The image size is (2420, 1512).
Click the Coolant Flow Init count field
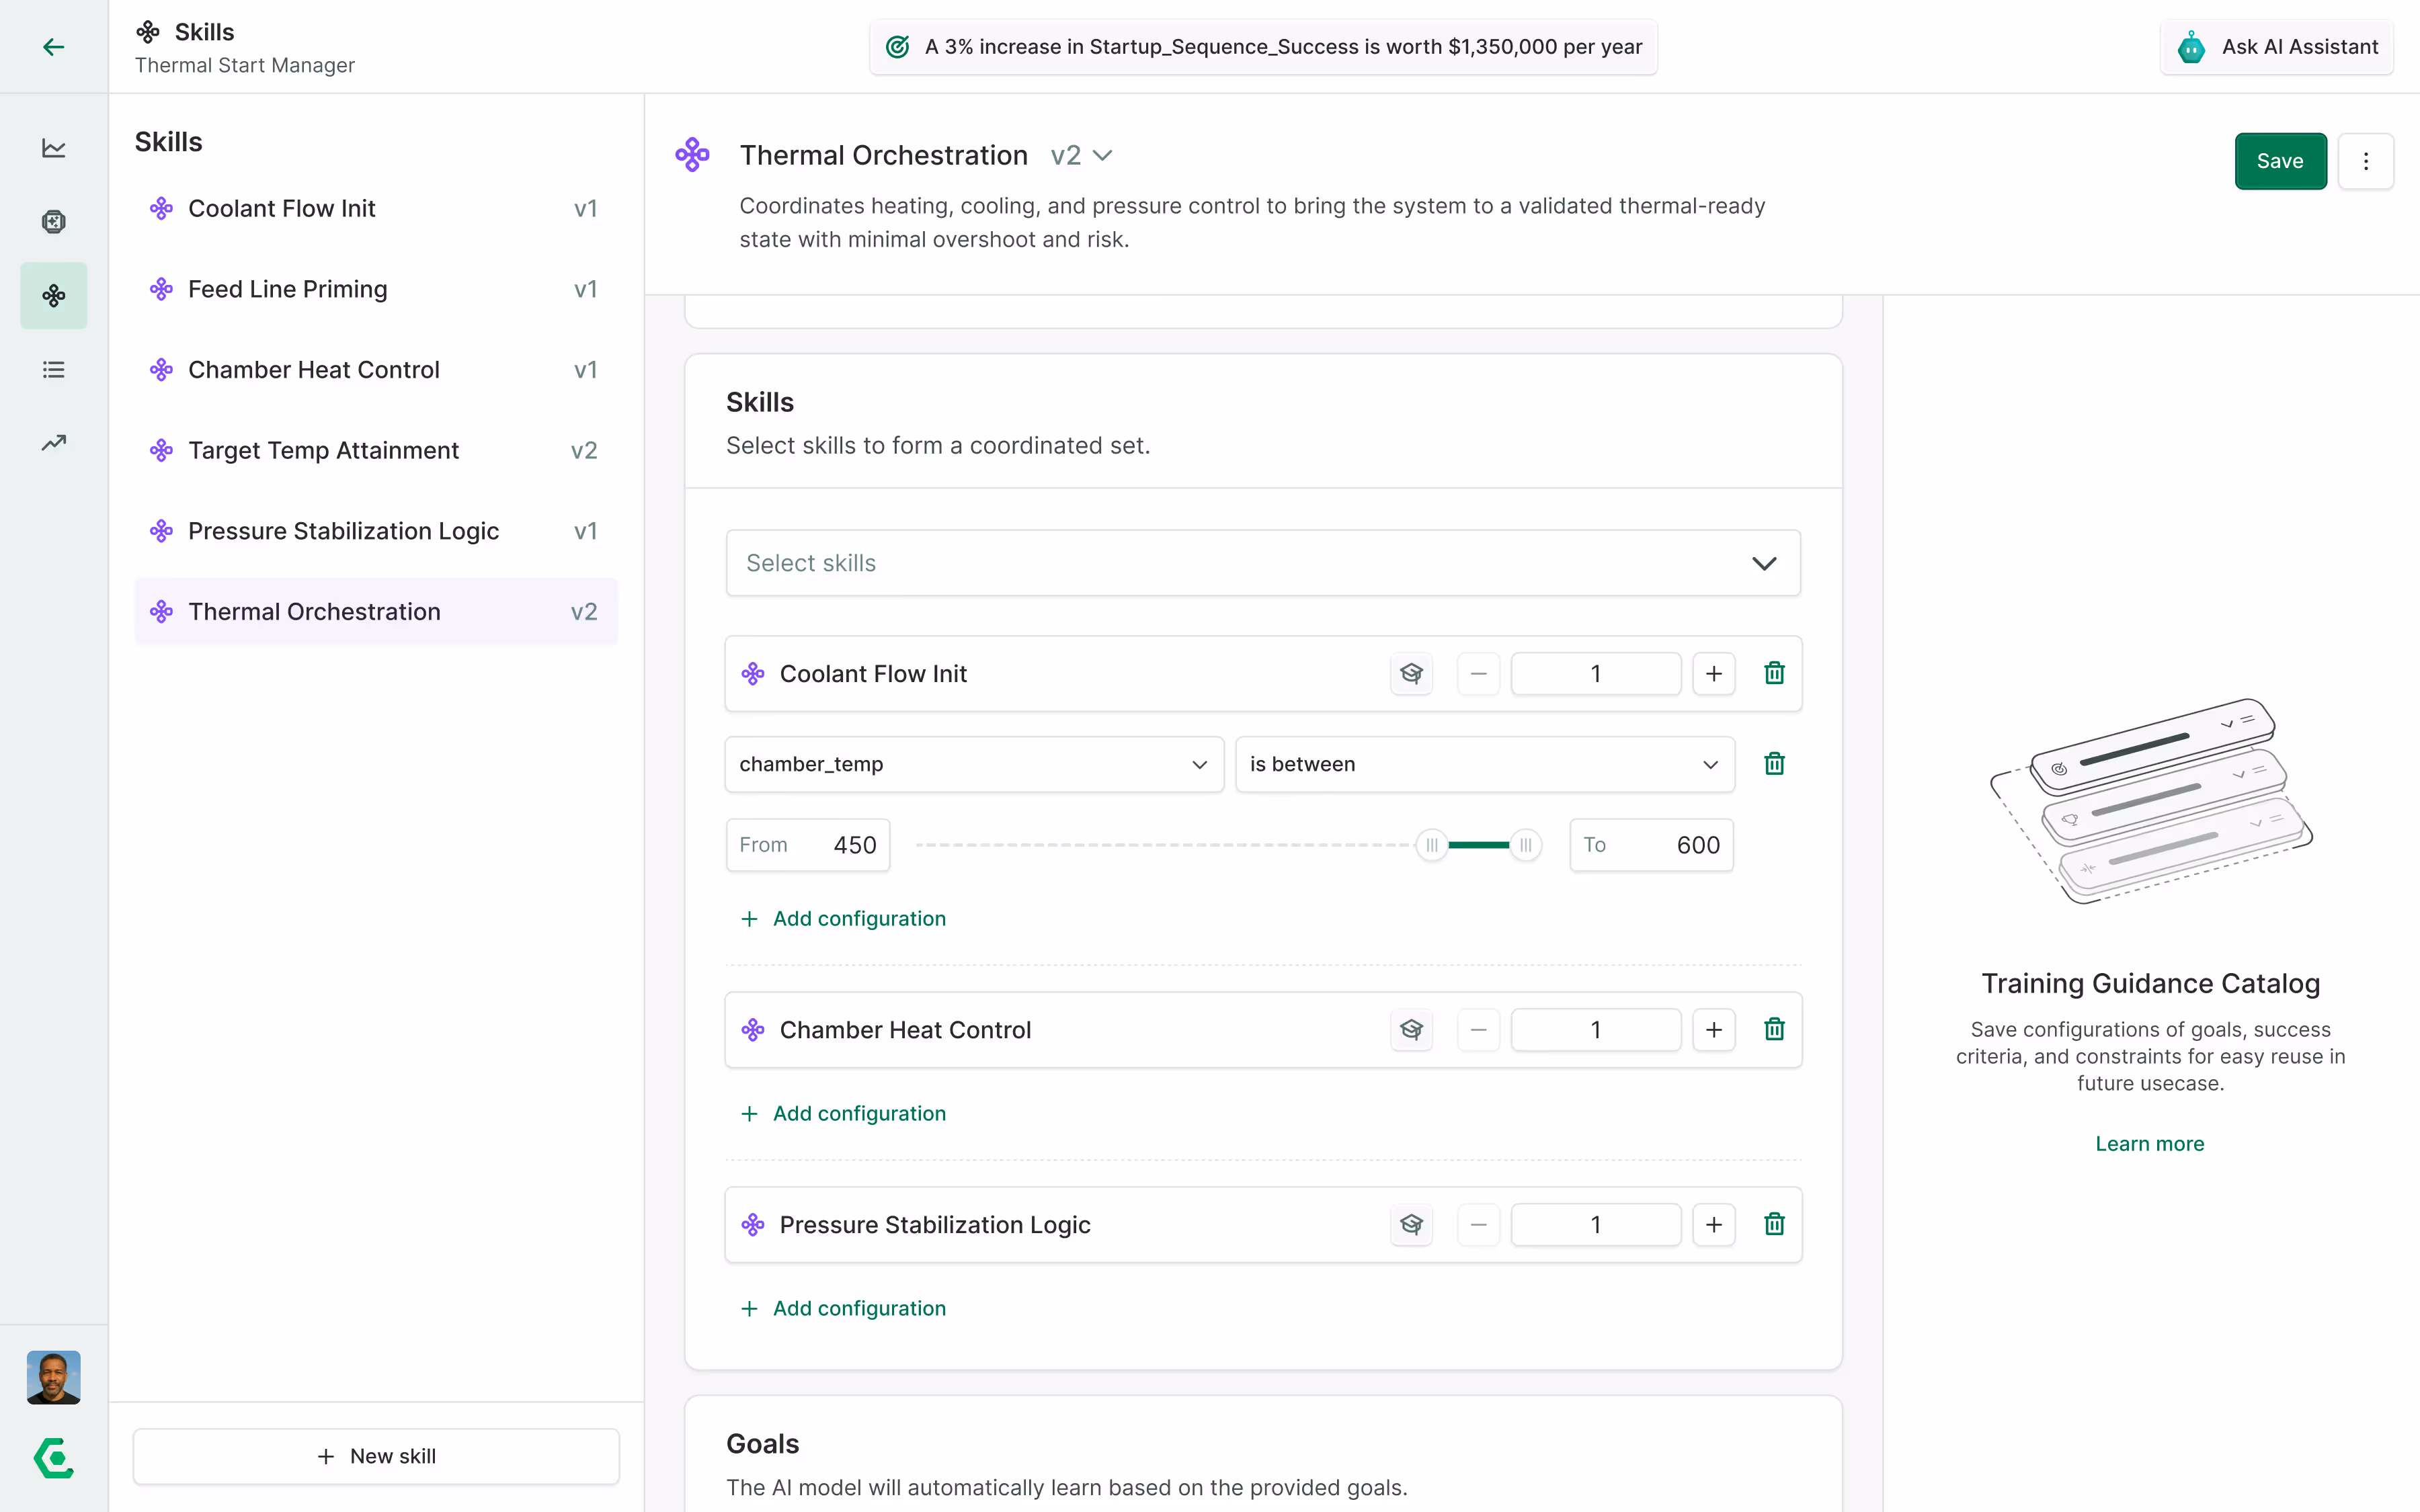pos(1596,673)
